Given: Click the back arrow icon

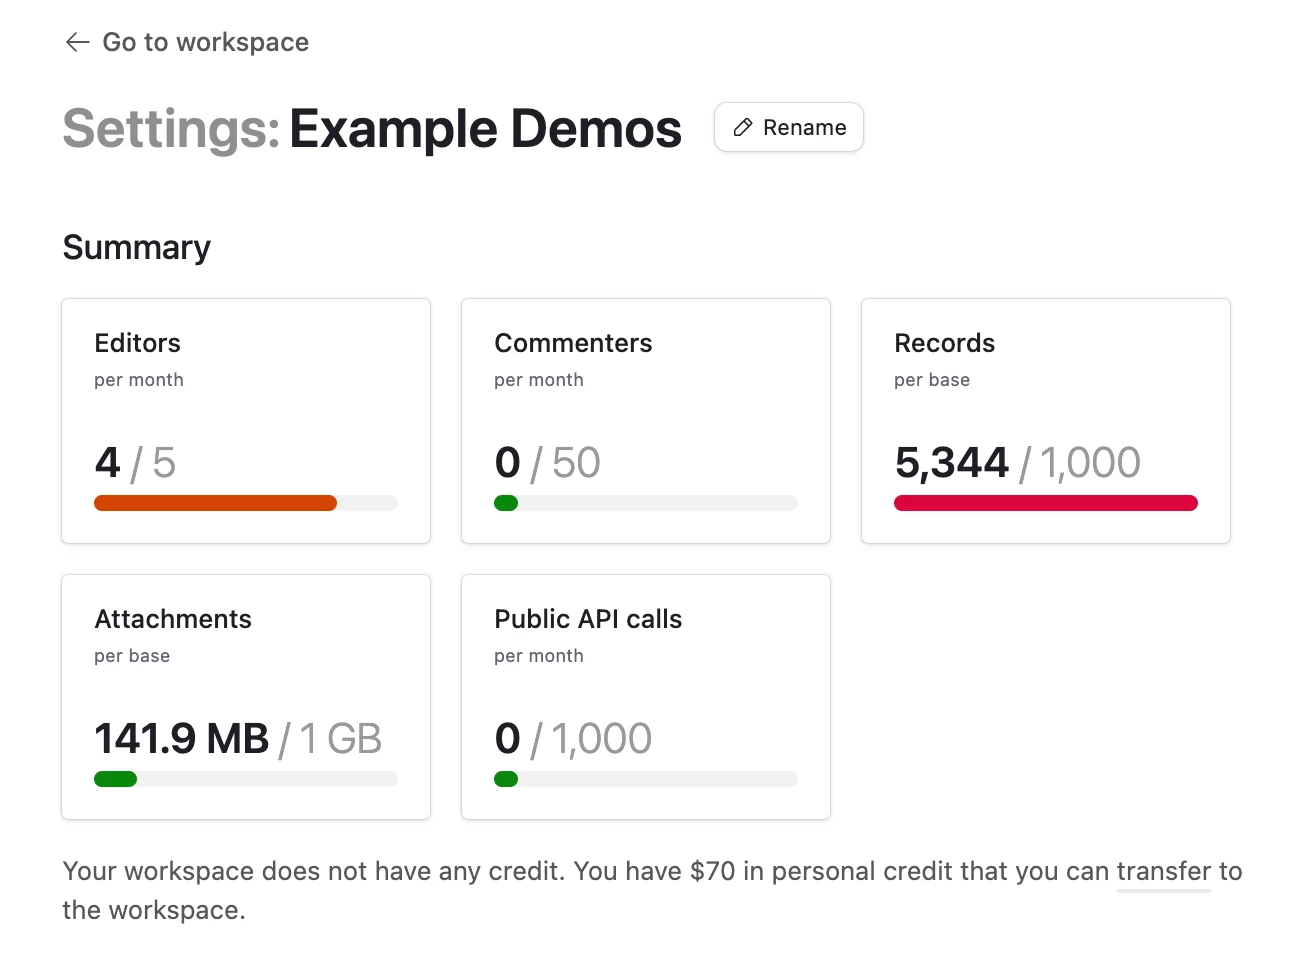Looking at the screenshot, I should (77, 42).
